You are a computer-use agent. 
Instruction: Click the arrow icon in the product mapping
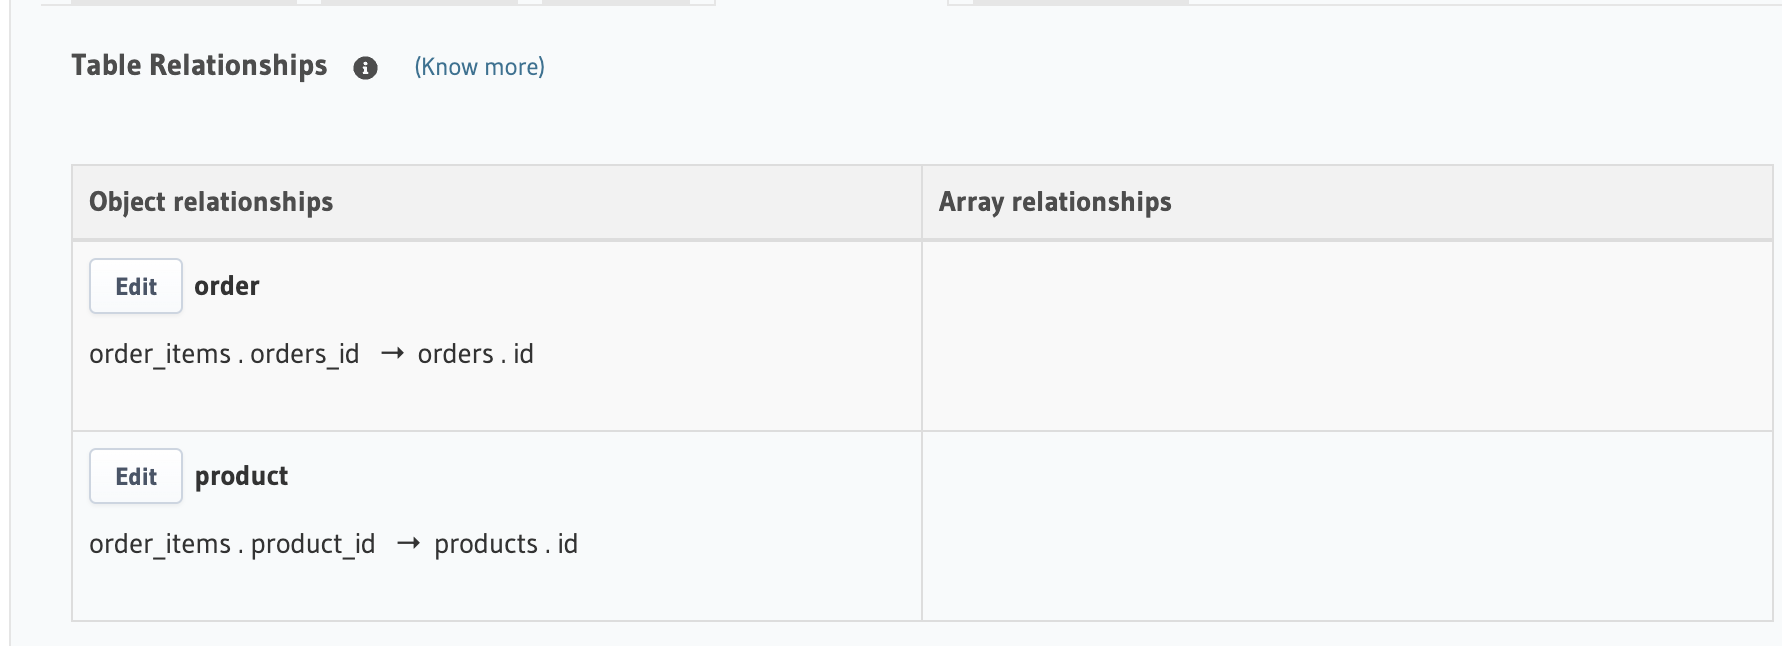click(408, 543)
